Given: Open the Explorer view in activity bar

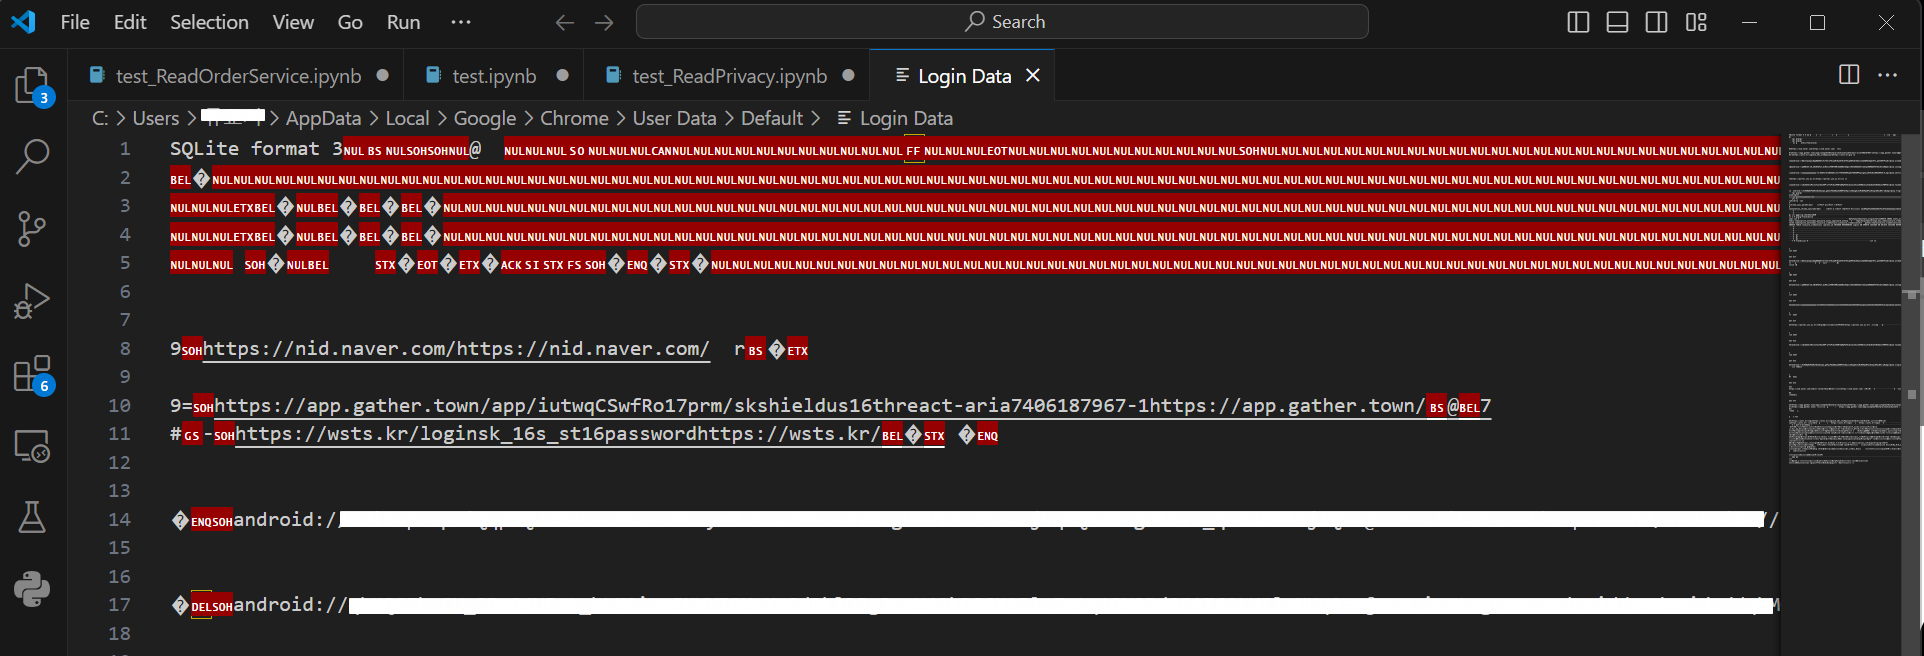Looking at the screenshot, I should click(x=32, y=85).
